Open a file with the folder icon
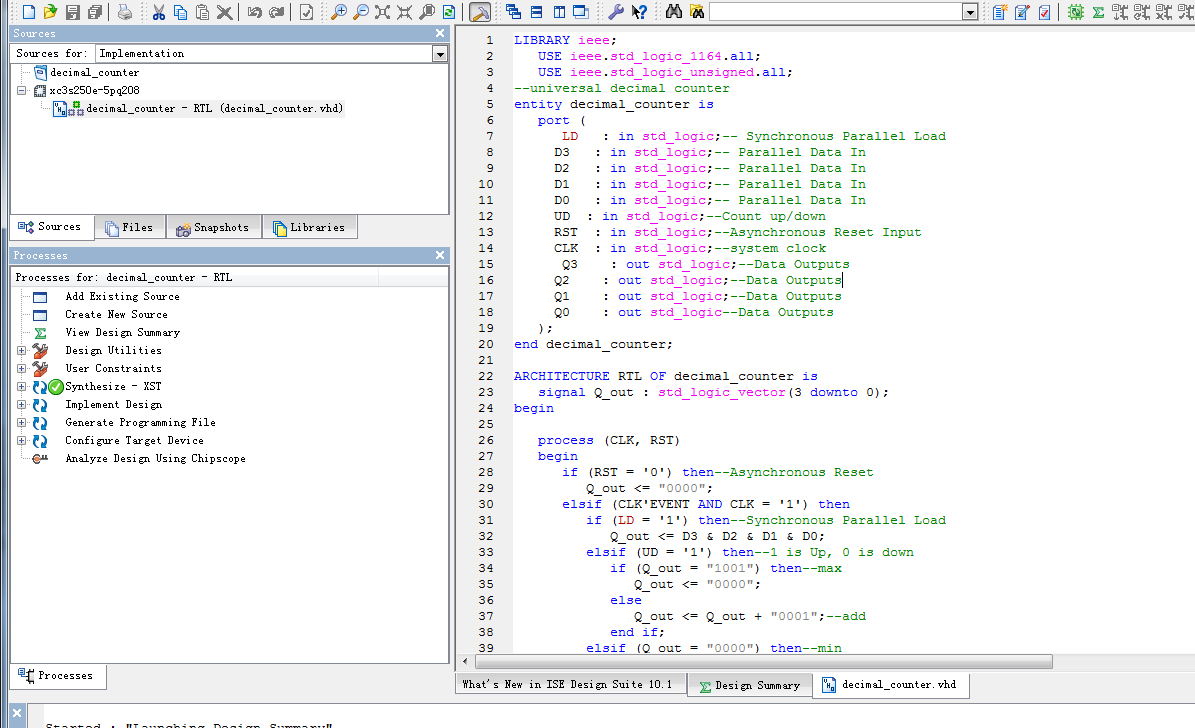The image size is (1195, 728). click(50, 12)
